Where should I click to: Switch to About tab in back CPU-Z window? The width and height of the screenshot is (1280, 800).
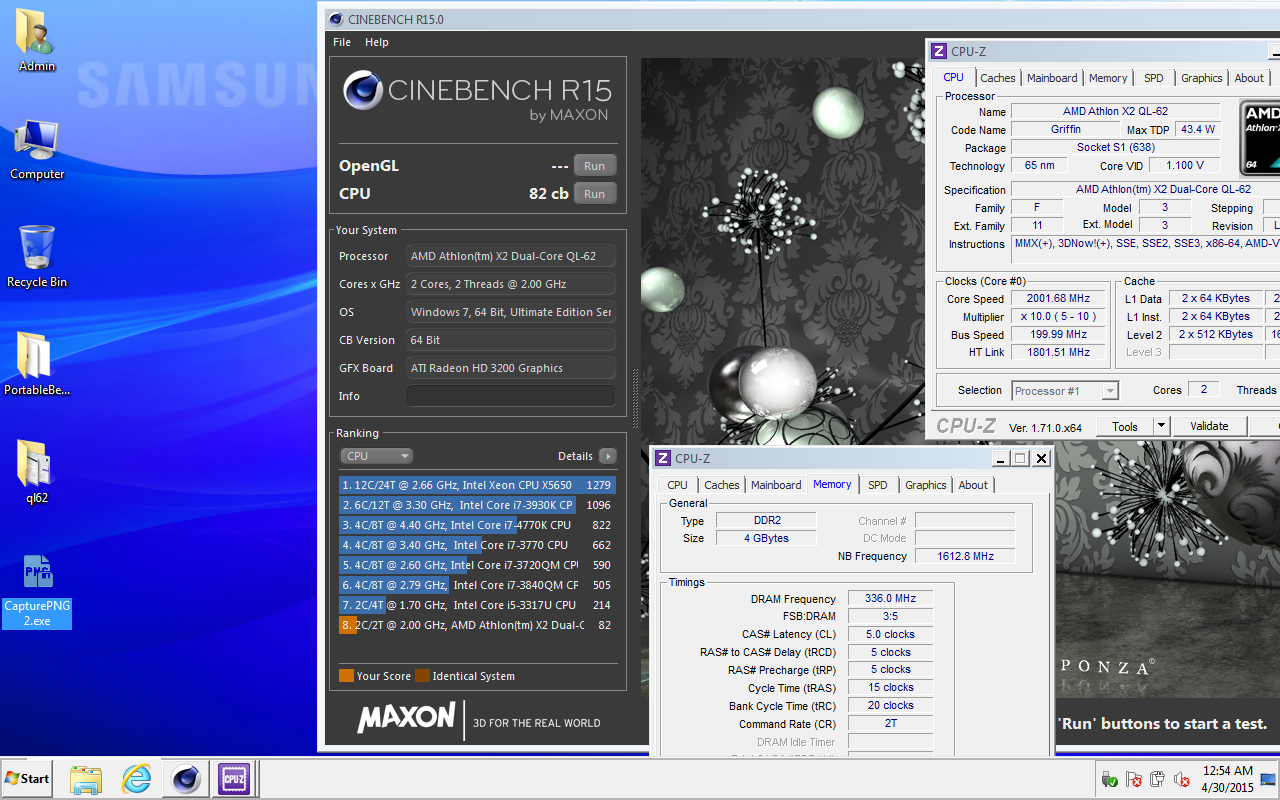pyautogui.click(x=1248, y=78)
